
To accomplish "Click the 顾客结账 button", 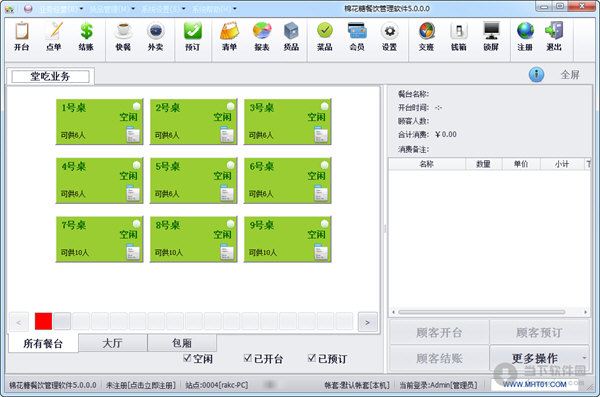I will coord(439,358).
